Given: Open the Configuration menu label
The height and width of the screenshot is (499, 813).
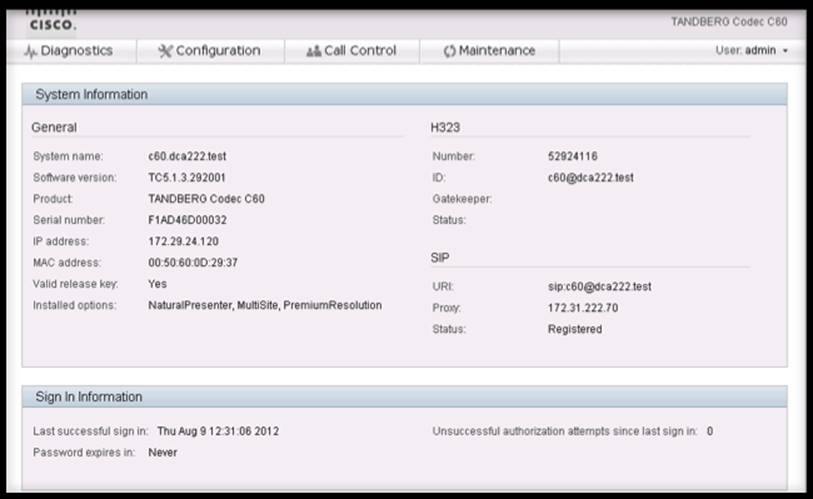Looking at the screenshot, I should tap(218, 51).
